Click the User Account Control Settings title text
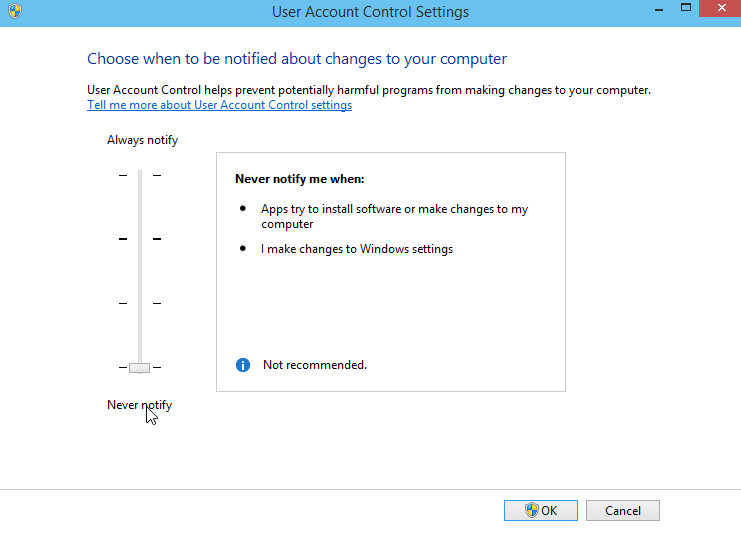Viewport: 741px width, 543px height. click(x=370, y=11)
